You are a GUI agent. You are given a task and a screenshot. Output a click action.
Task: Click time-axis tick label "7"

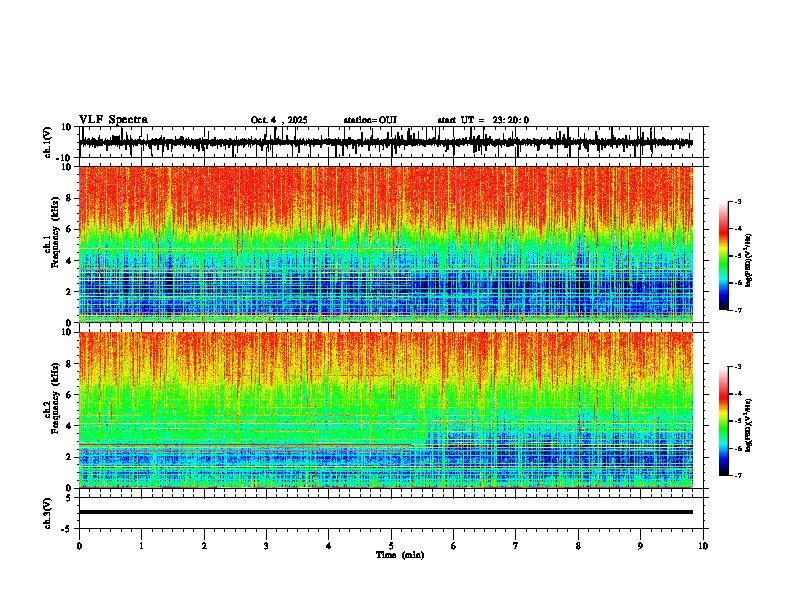point(516,546)
